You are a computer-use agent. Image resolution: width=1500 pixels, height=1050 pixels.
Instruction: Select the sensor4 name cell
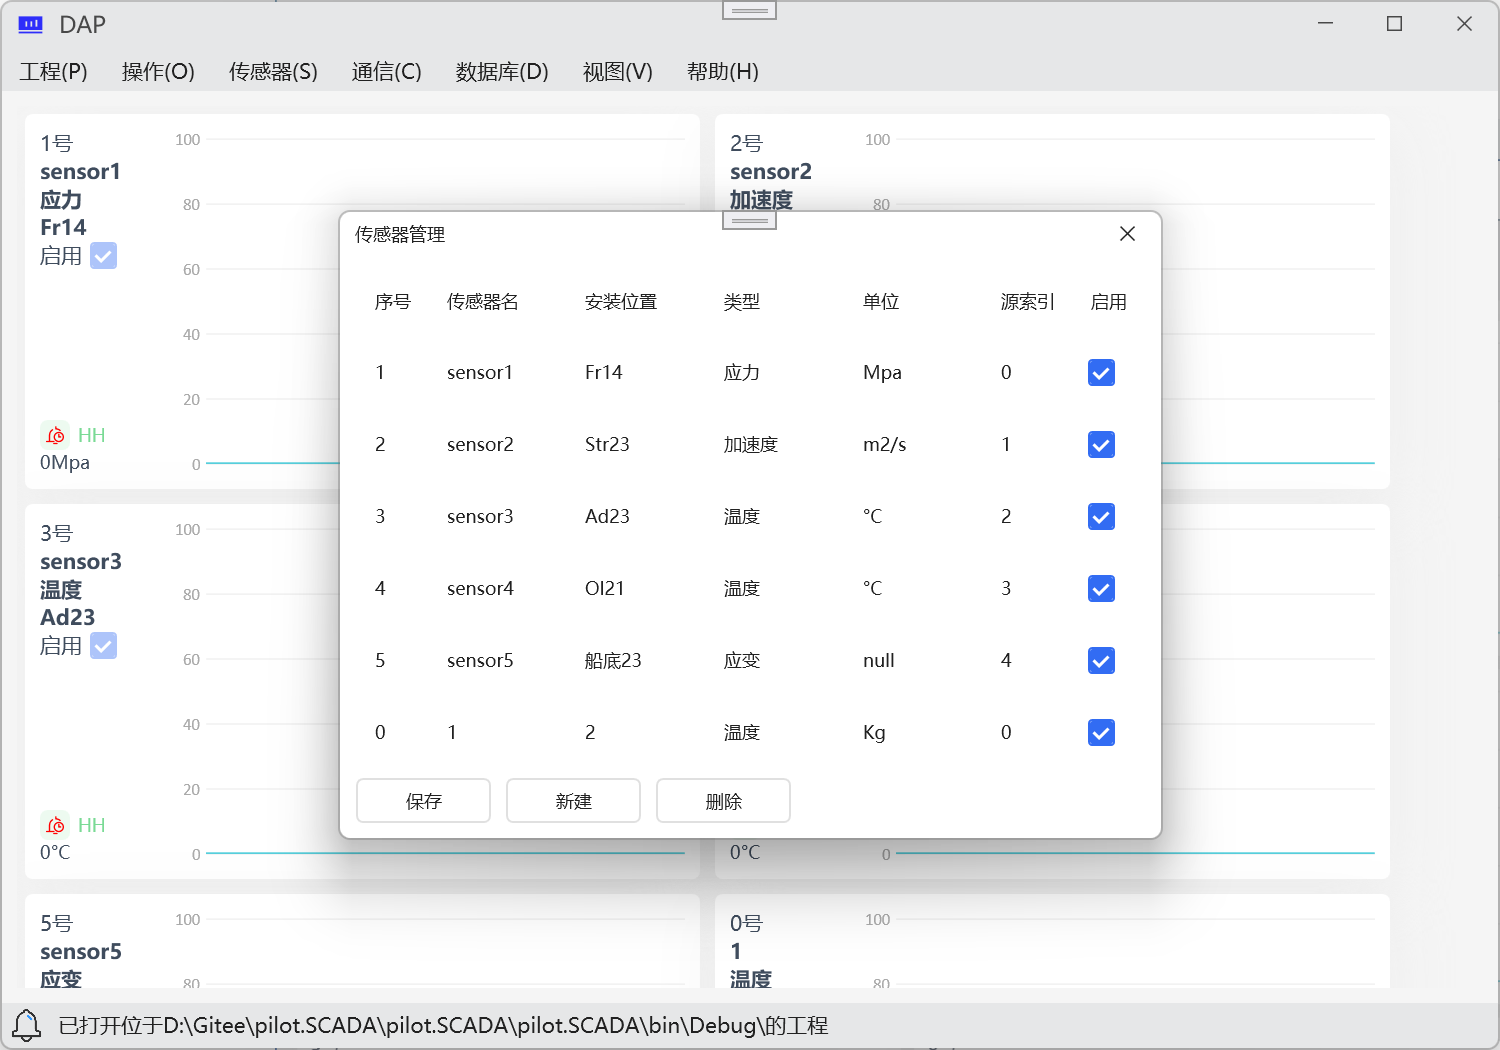(480, 589)
